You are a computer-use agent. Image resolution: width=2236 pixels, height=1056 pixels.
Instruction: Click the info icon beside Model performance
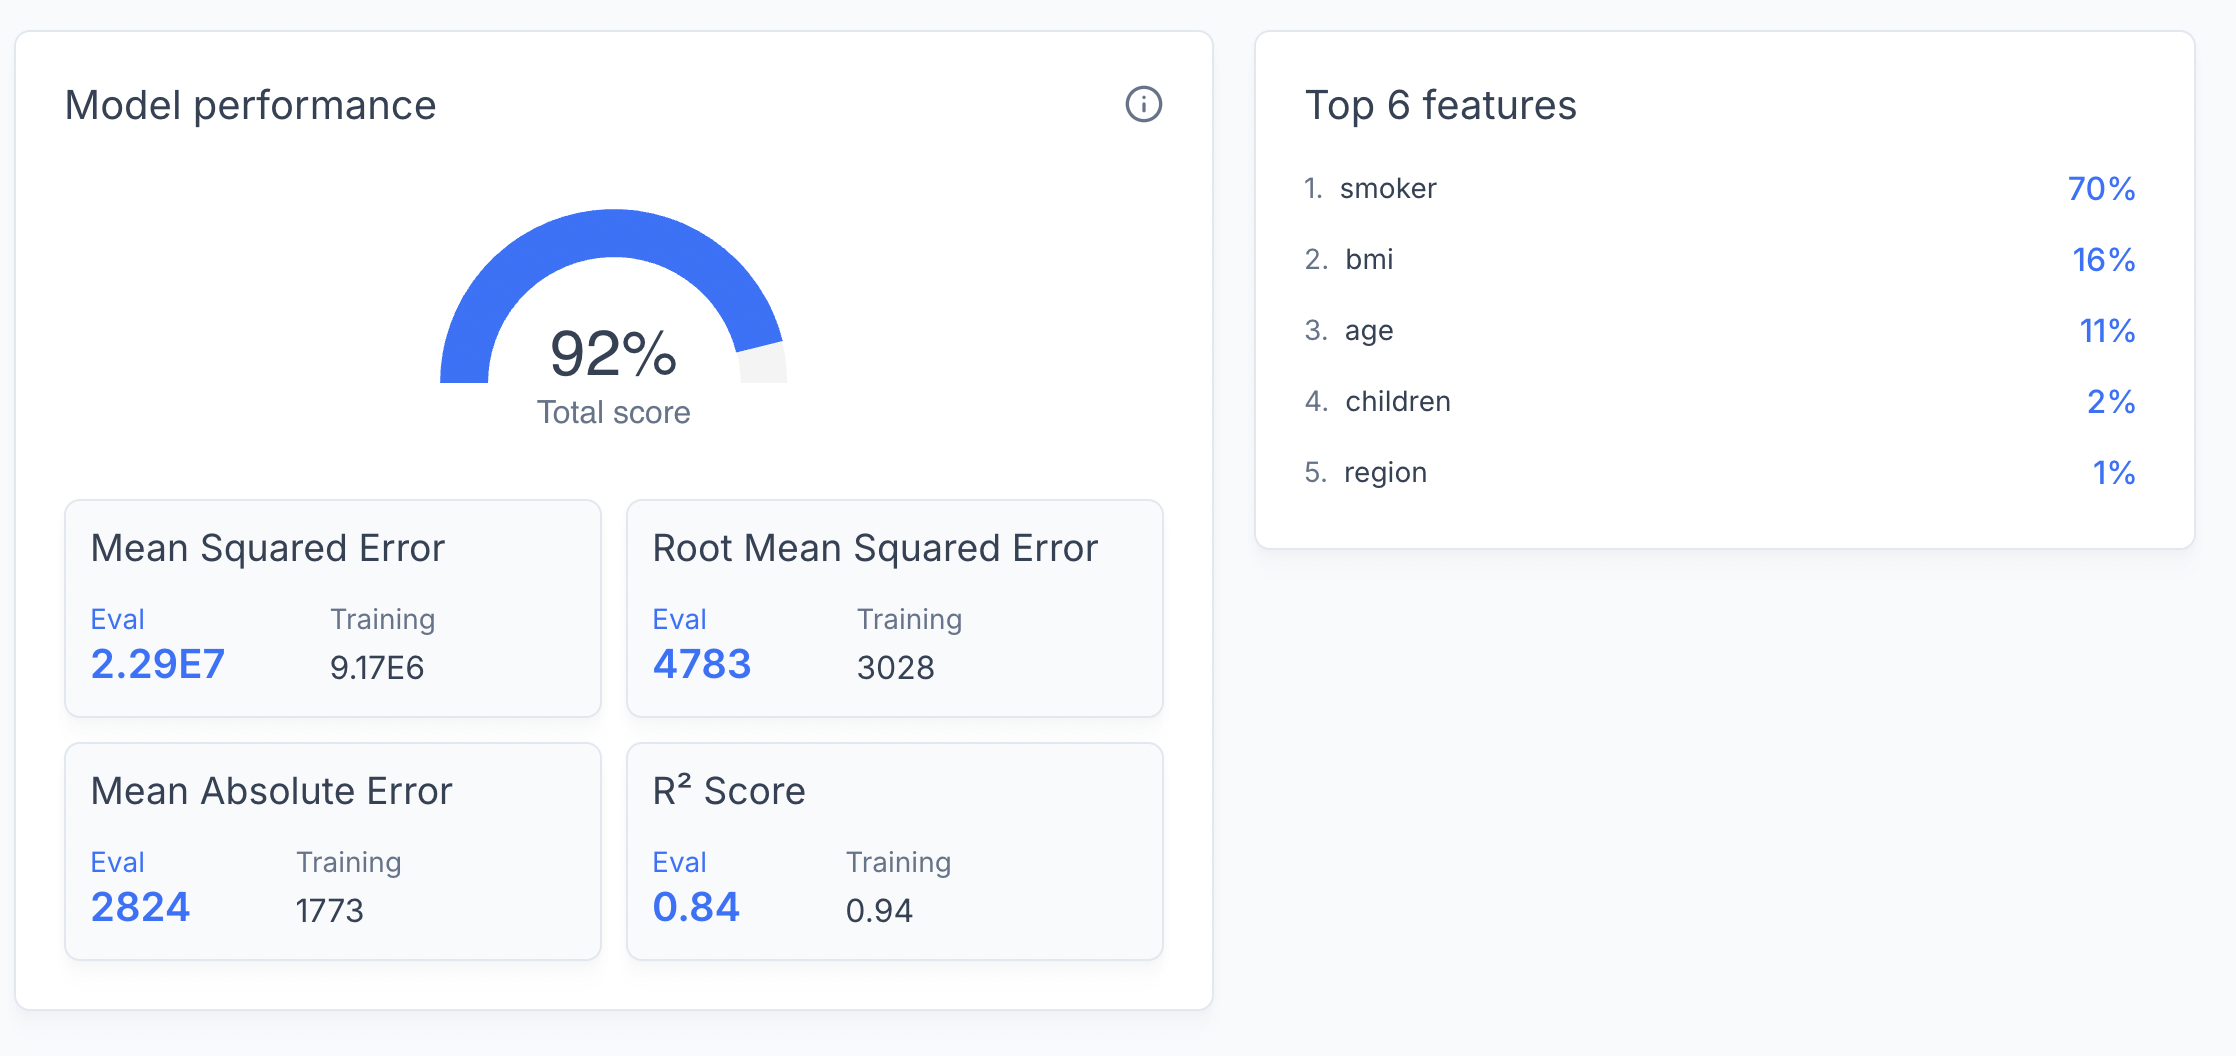coord(1143,104)
